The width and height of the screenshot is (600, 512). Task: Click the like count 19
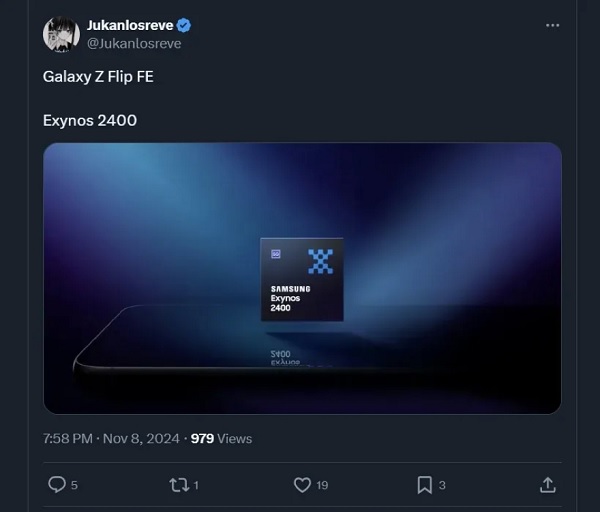pyautogui.click(x=323, y=485)
